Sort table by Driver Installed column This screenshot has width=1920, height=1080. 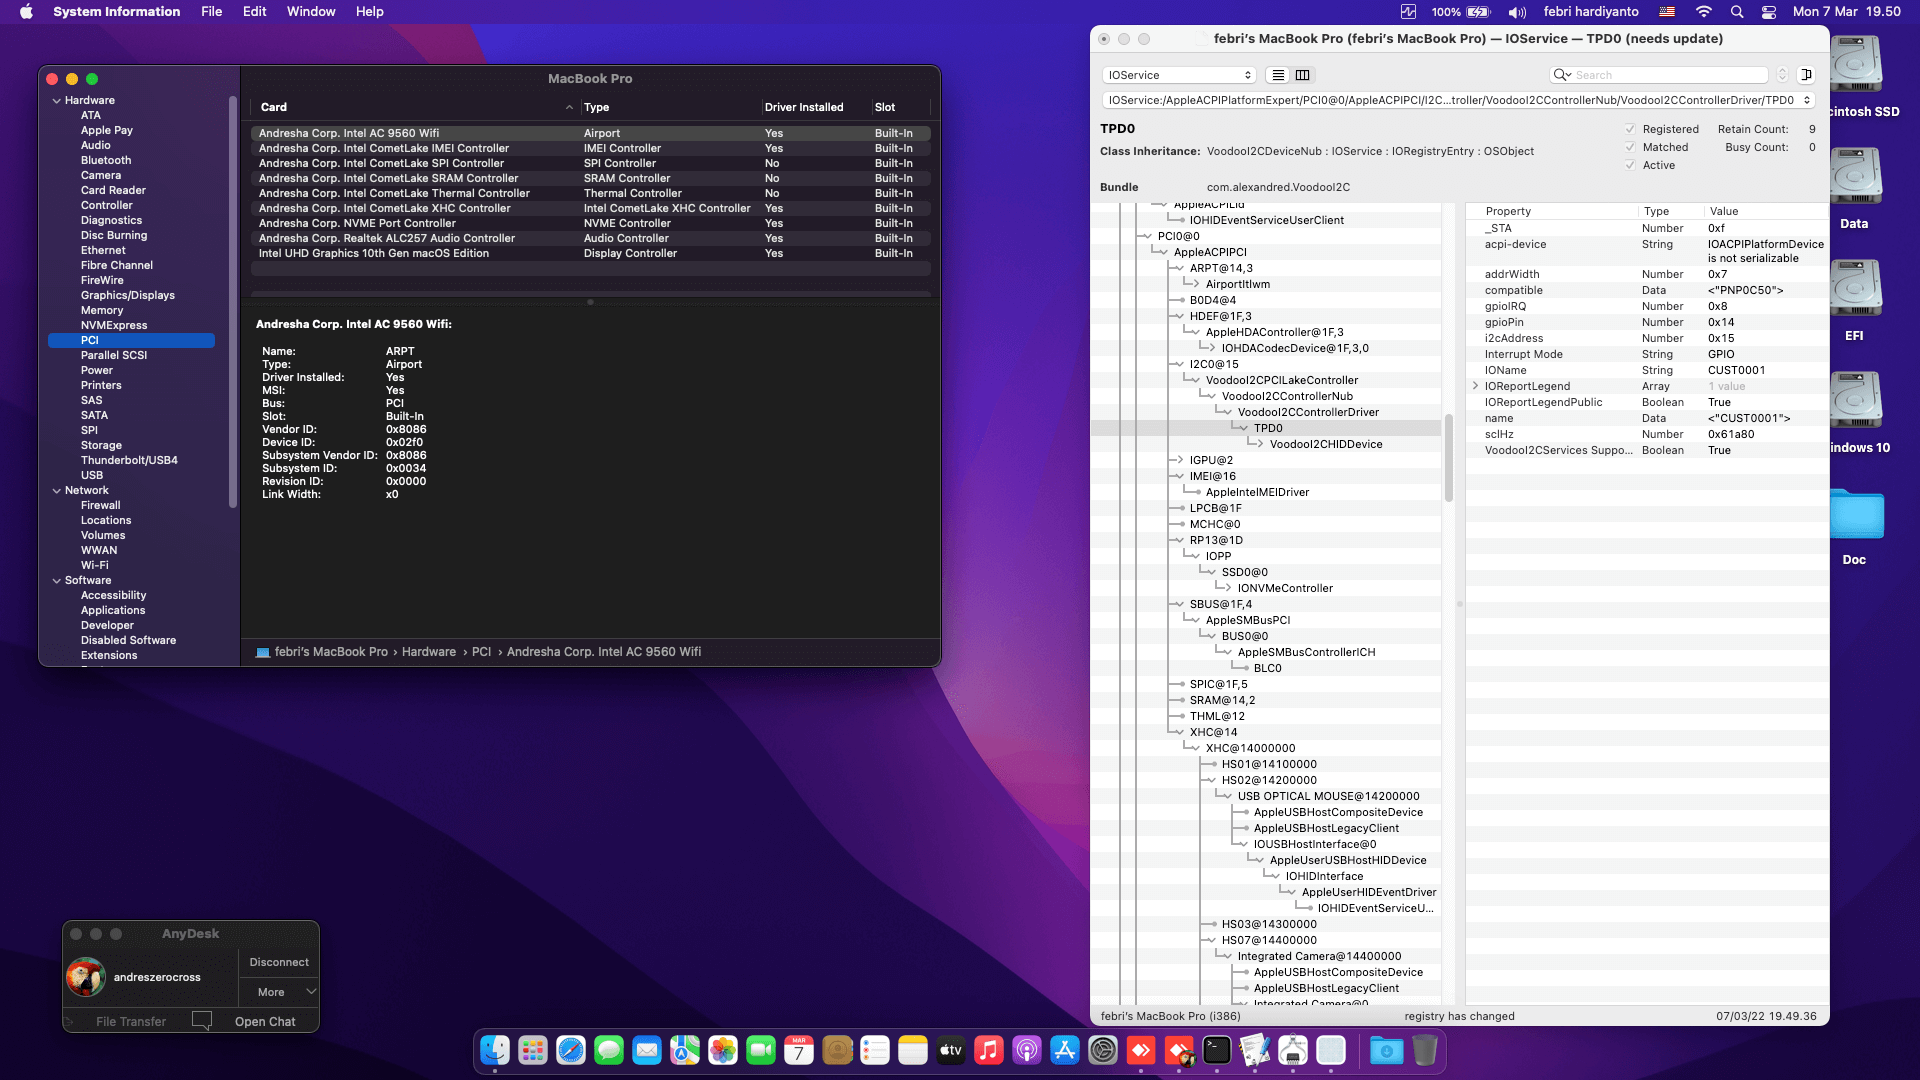pyautogui.click(x=804, y=107)
